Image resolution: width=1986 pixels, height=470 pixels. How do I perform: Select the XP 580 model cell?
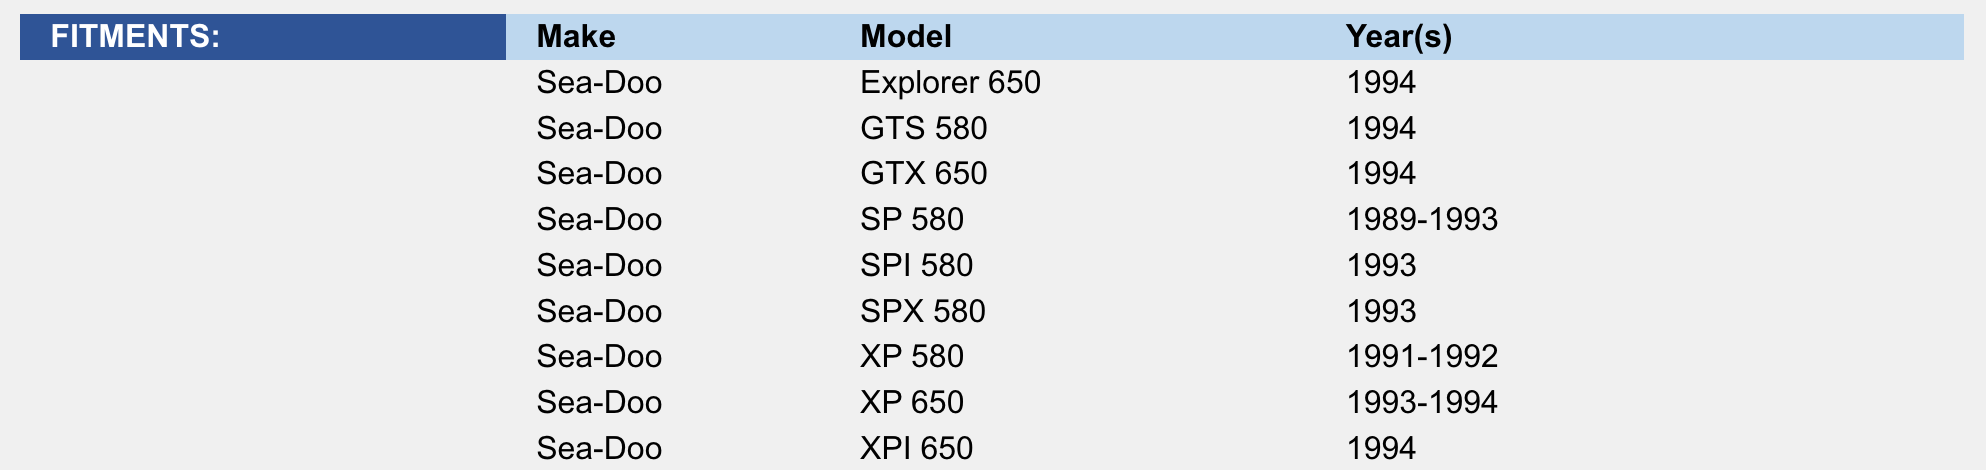coord(911,356)
